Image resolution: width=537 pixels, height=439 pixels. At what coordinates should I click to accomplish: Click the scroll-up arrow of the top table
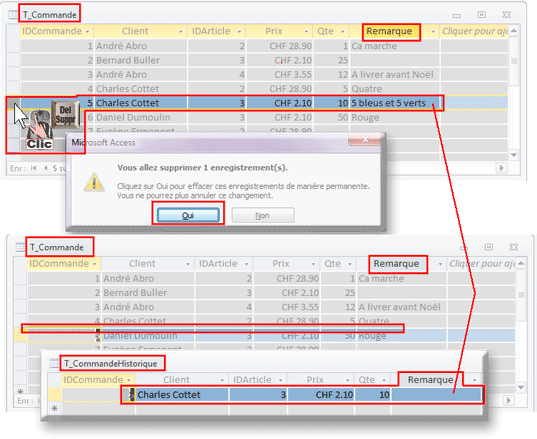pos(514,31)
